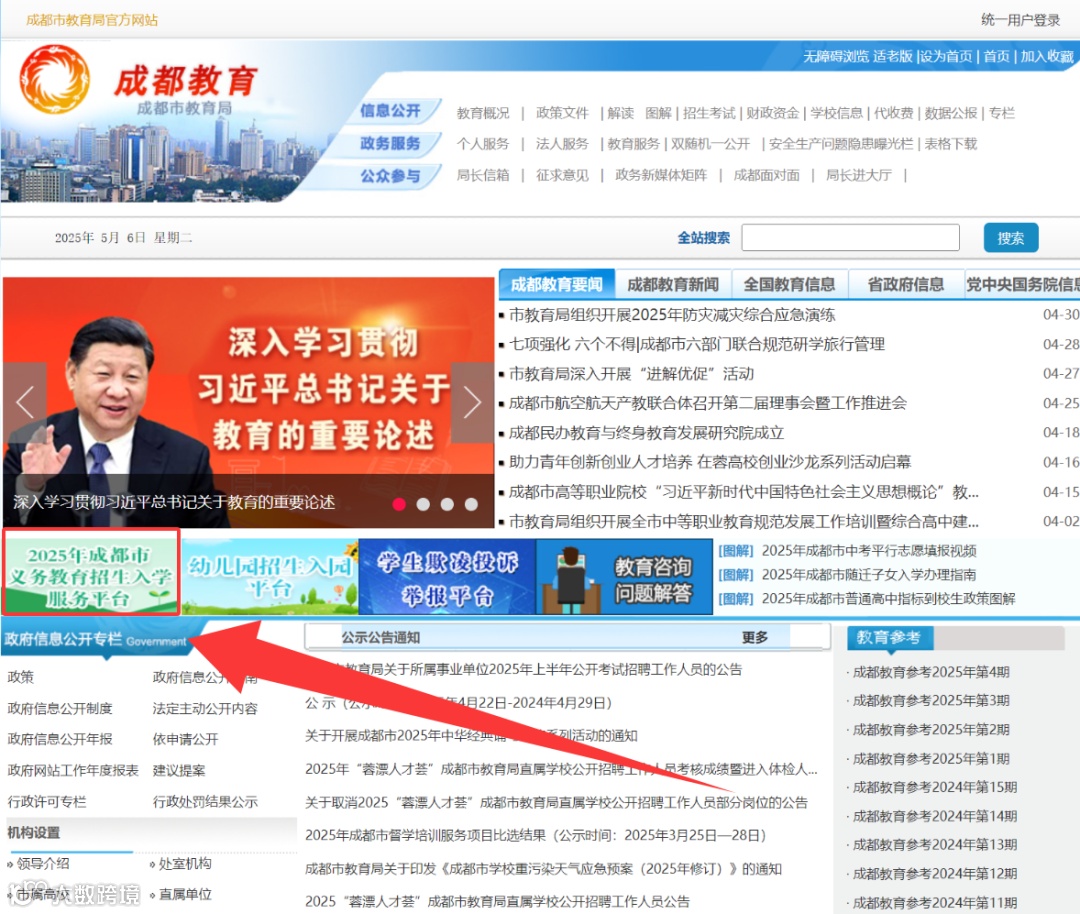This screenshot has height=914, width=1080.
Task: Open 领导介绍 link
Action: [43, 864]
